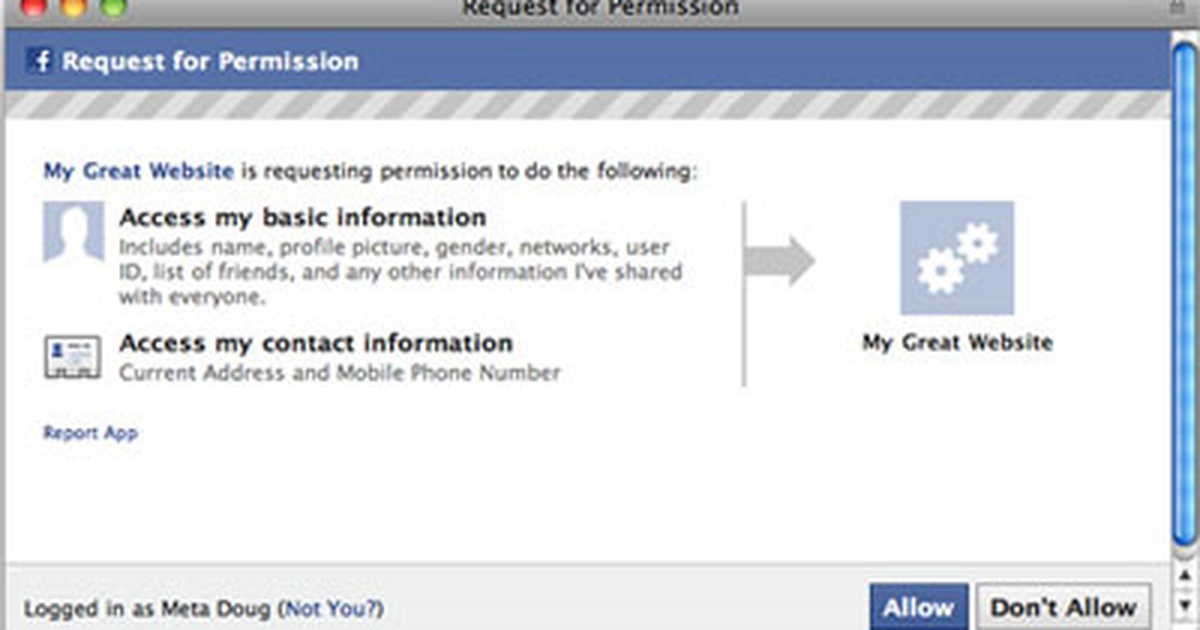Open the My Great Website link

coord(138,171)
